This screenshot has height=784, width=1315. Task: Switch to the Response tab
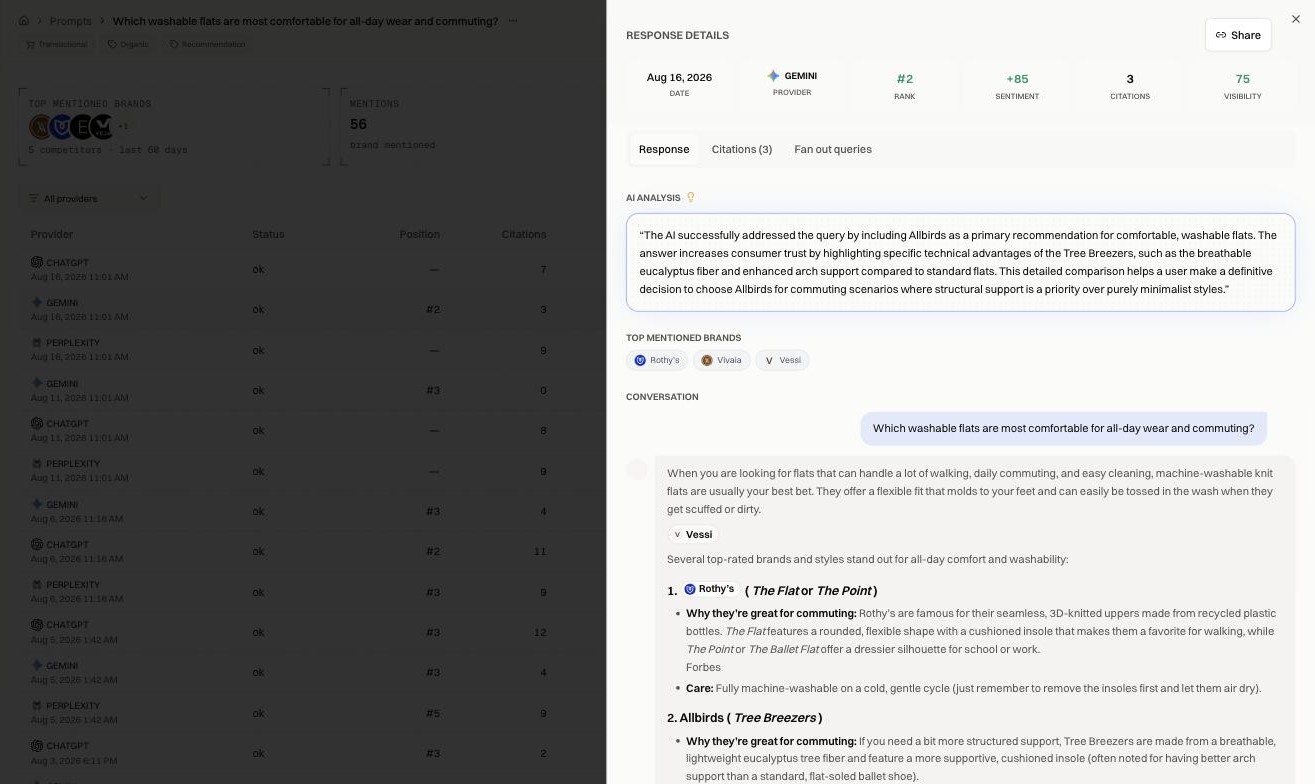pos(664,149)
